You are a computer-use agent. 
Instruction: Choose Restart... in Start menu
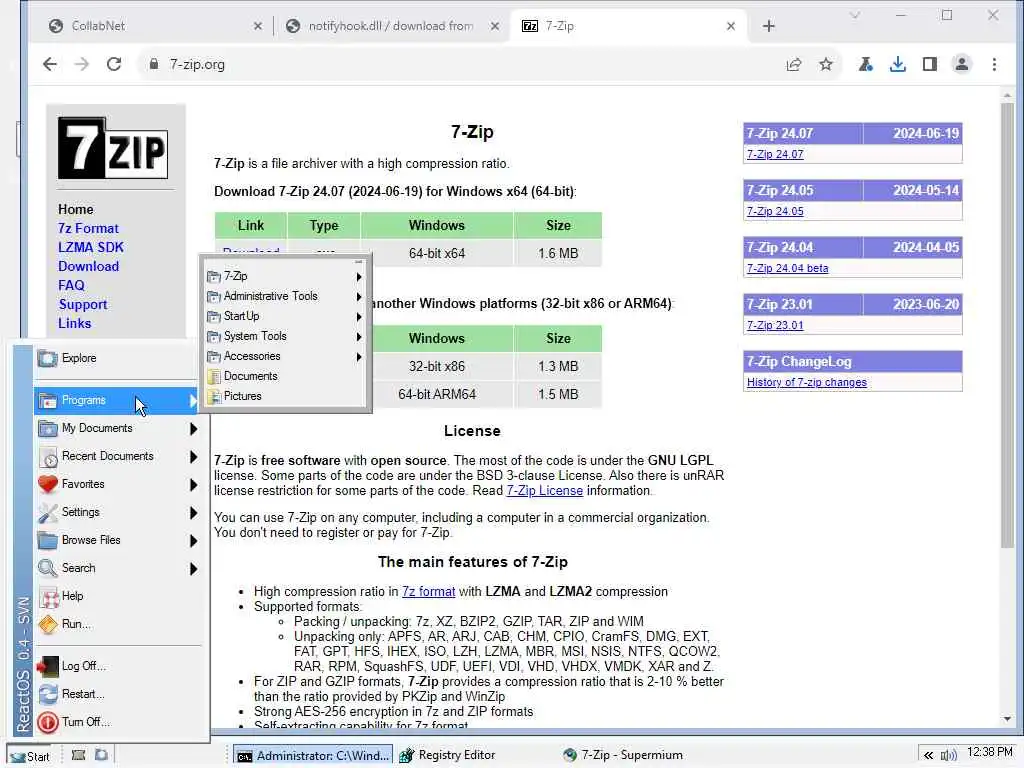pyautogui.click(x=118, y=694)
